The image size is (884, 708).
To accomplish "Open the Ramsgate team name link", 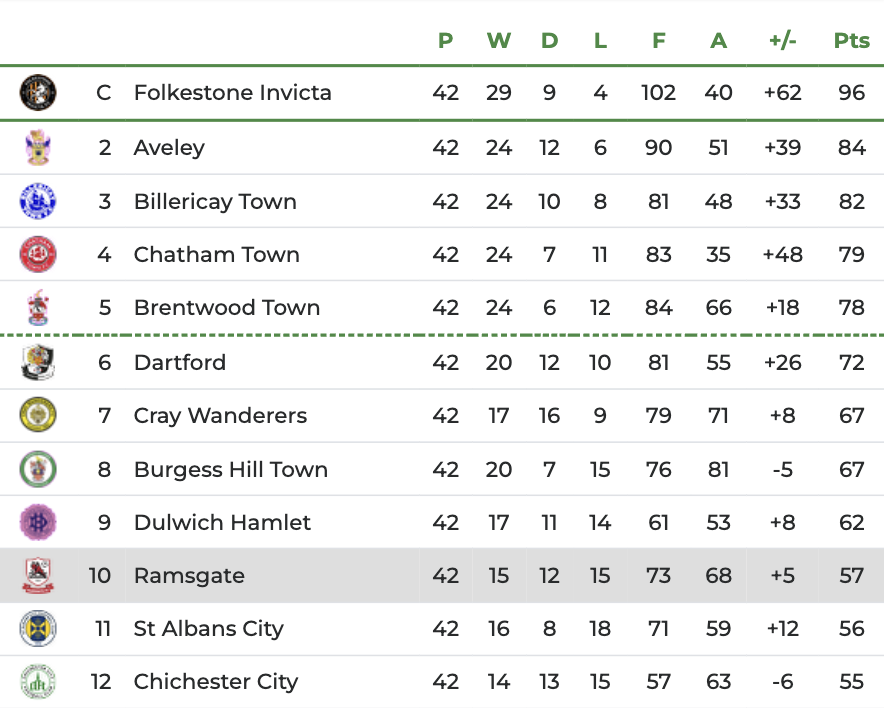I will tap(189, 576).
